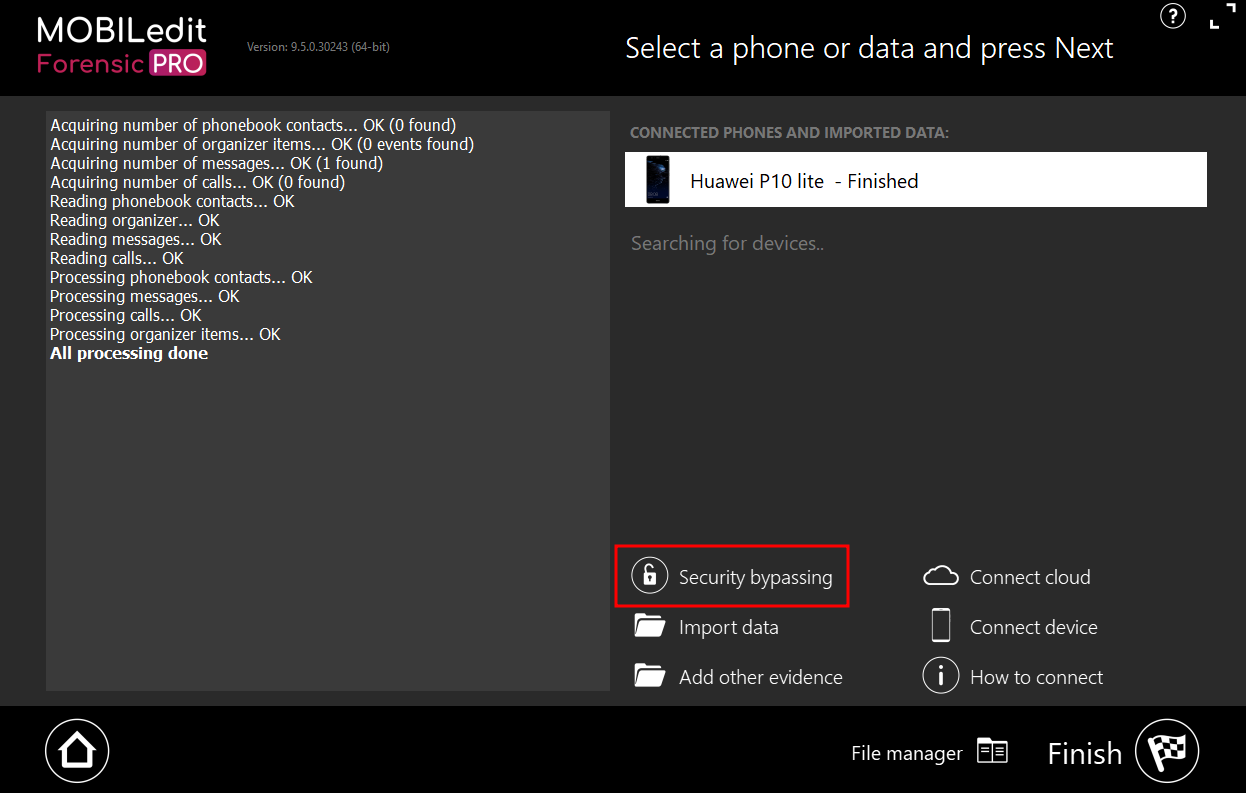This screenshot has height=793, width=1246.
Task: Open the File manager label
Action: pos(906,753)
